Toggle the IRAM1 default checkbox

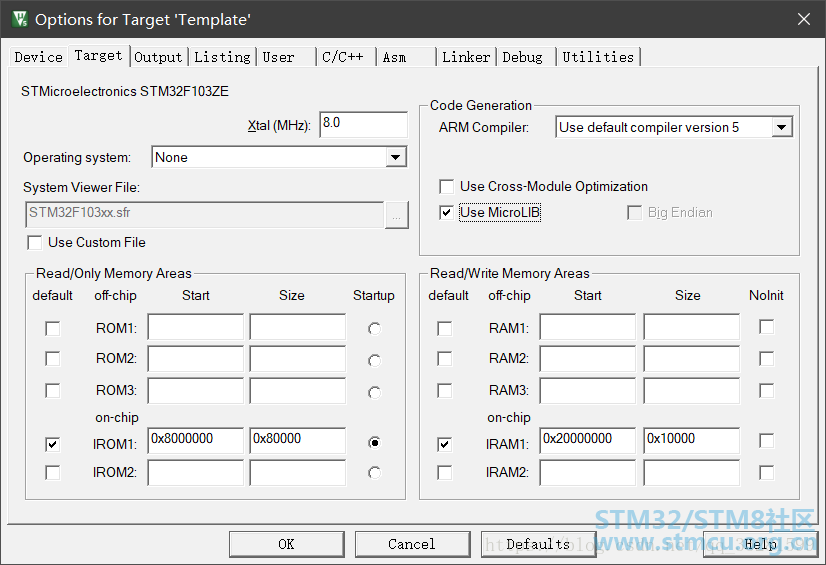(445, 444)
